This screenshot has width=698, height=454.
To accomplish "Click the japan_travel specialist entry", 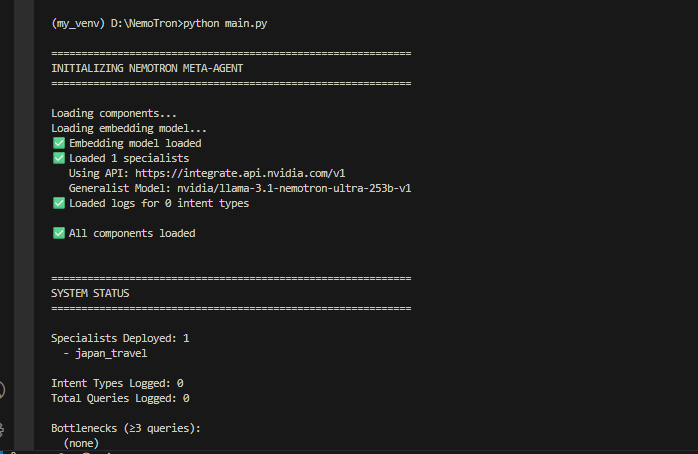I will coord(111,353).
